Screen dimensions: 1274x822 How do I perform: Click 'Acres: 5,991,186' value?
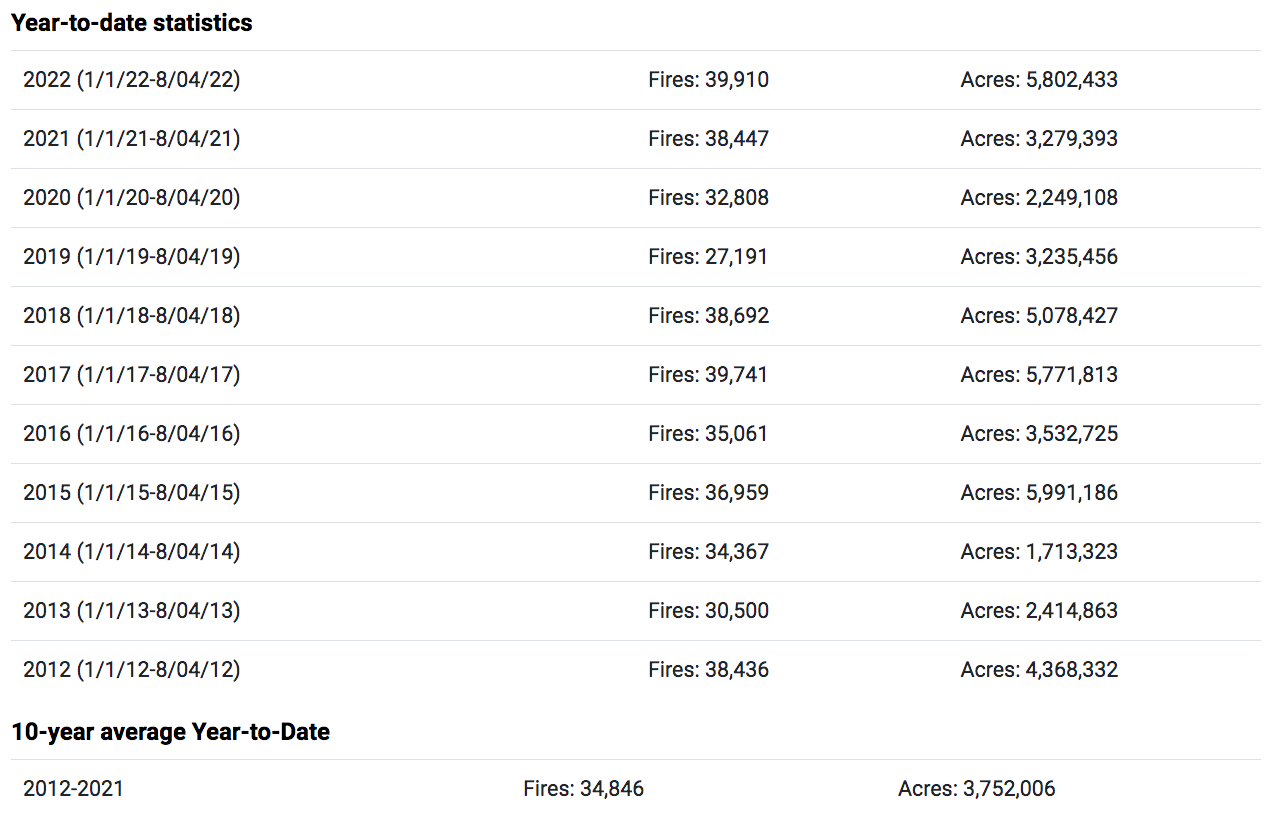click(x=1039, y=493)
